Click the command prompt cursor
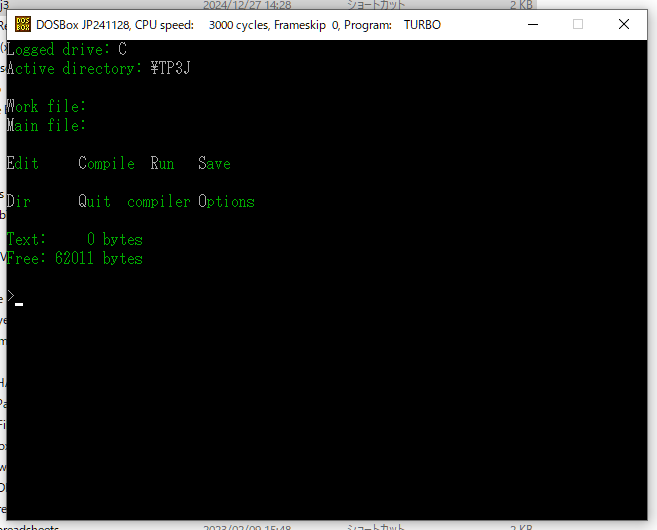This screenshot has height=530, width=657. pyautogui.click(x=19, y=304)
